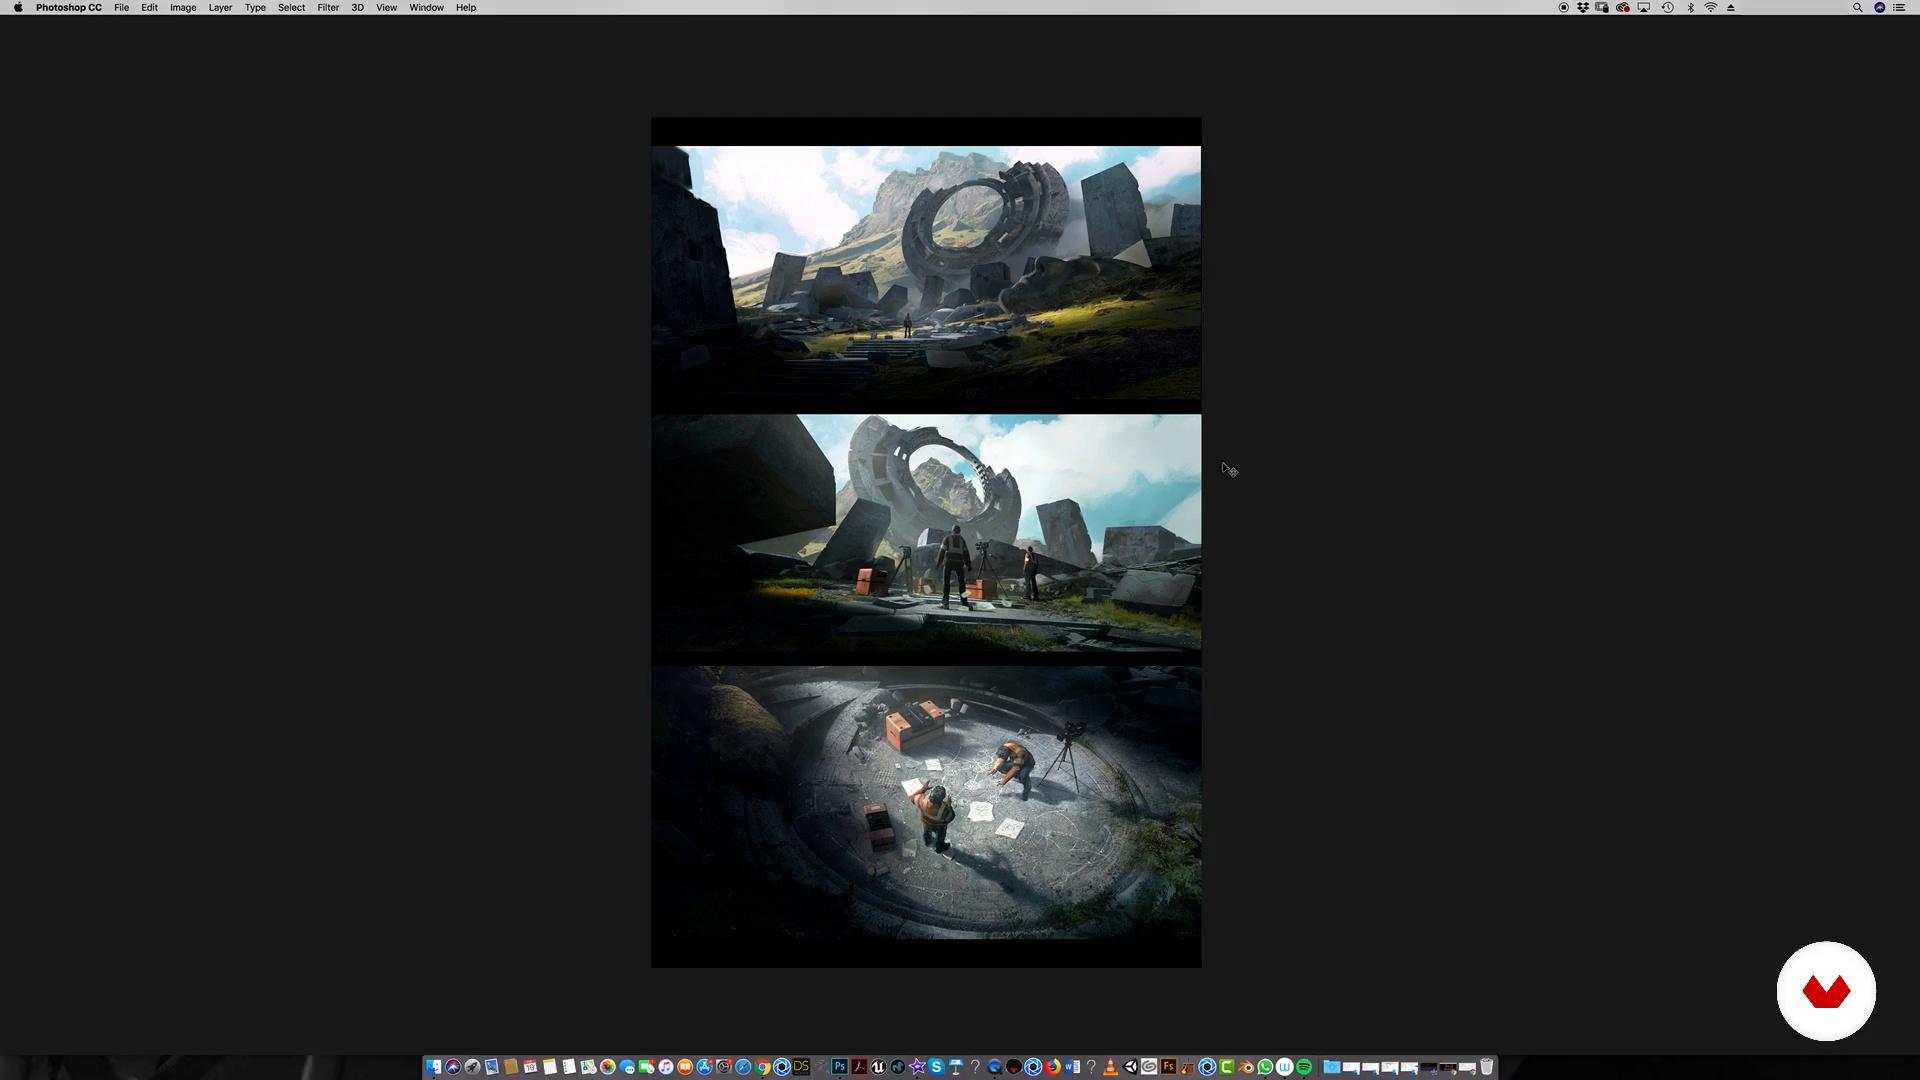The width and height of the screenshot is (1920, 1080).
Task: Open Notification Center
Action: (x=1899, y=7)
